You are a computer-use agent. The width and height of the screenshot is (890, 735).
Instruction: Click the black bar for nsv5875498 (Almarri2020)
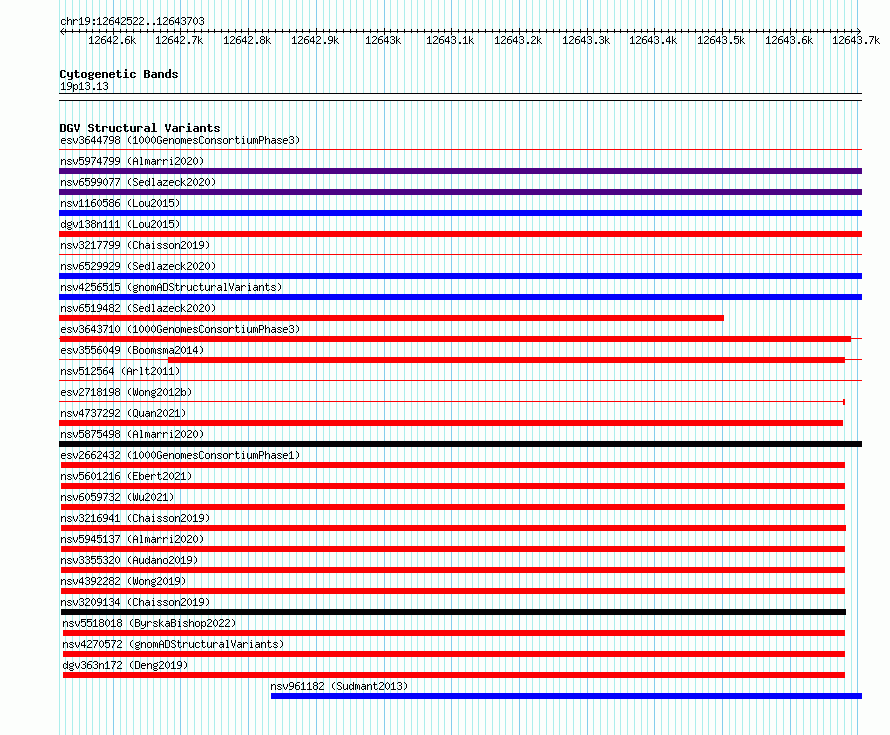(x=460, y=444)
